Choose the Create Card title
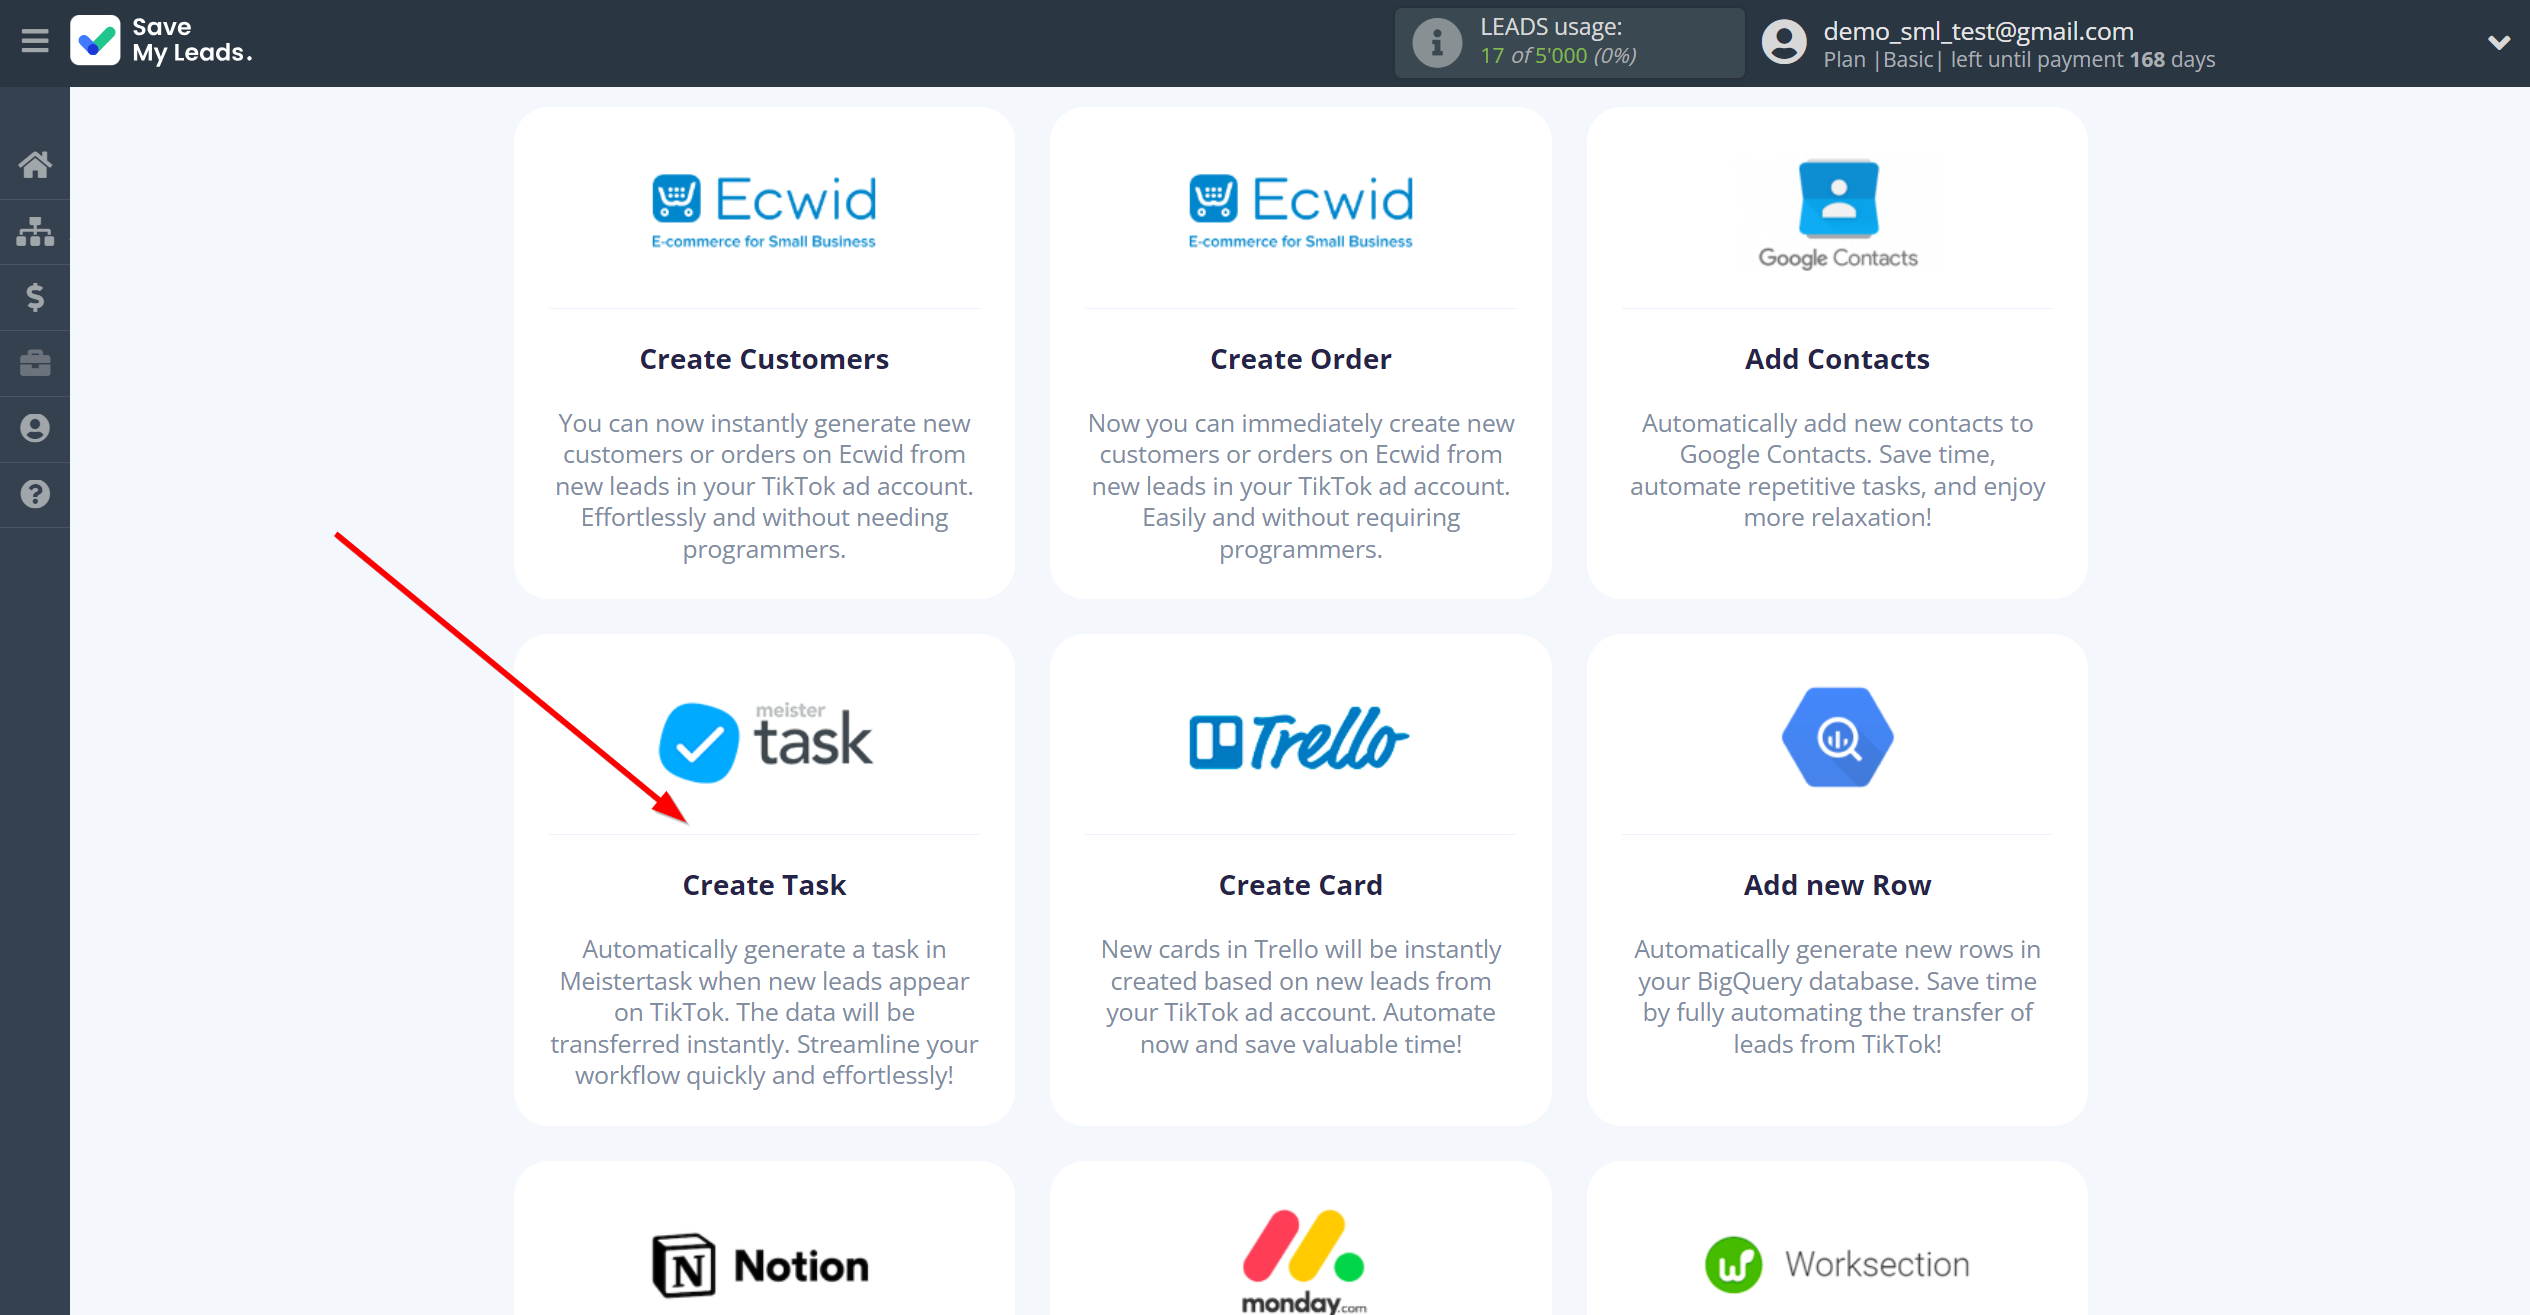The width and height of the screenshot is (2530, 1315). [x=1300, y=885]
